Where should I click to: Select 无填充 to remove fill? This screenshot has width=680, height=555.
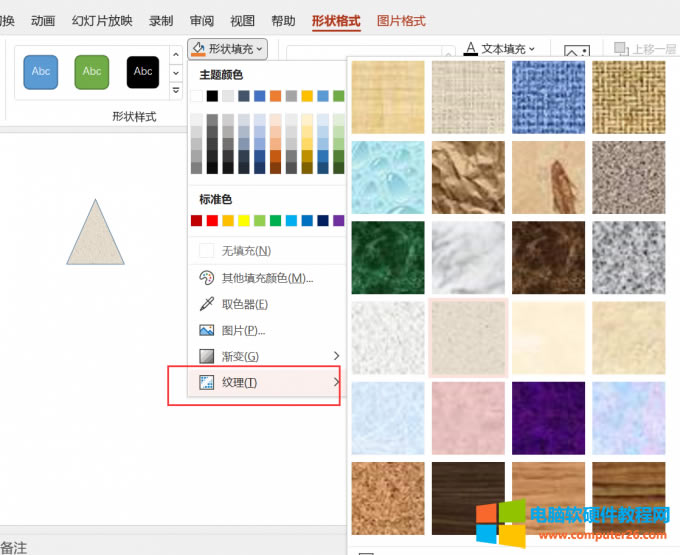[246, 251]
